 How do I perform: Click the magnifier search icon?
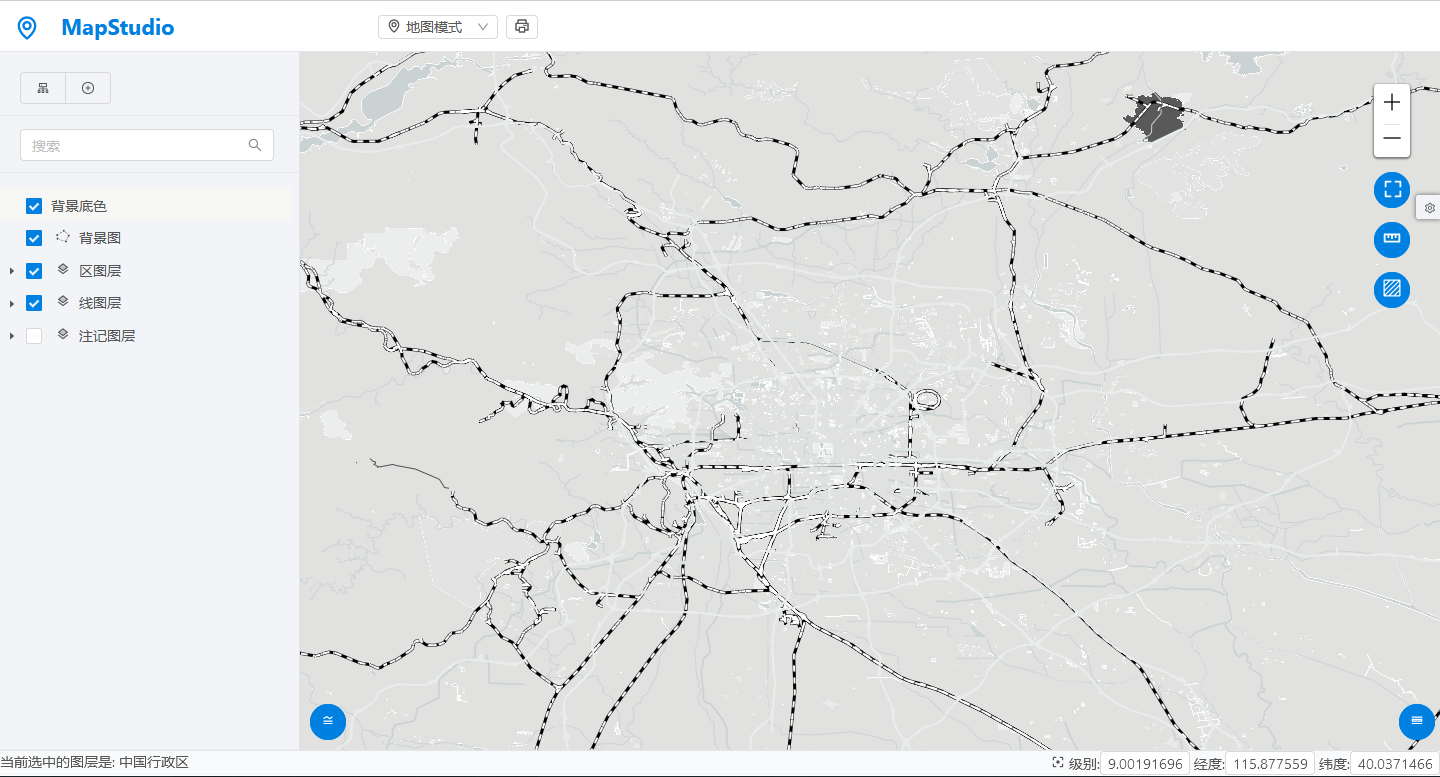point(255,145)
